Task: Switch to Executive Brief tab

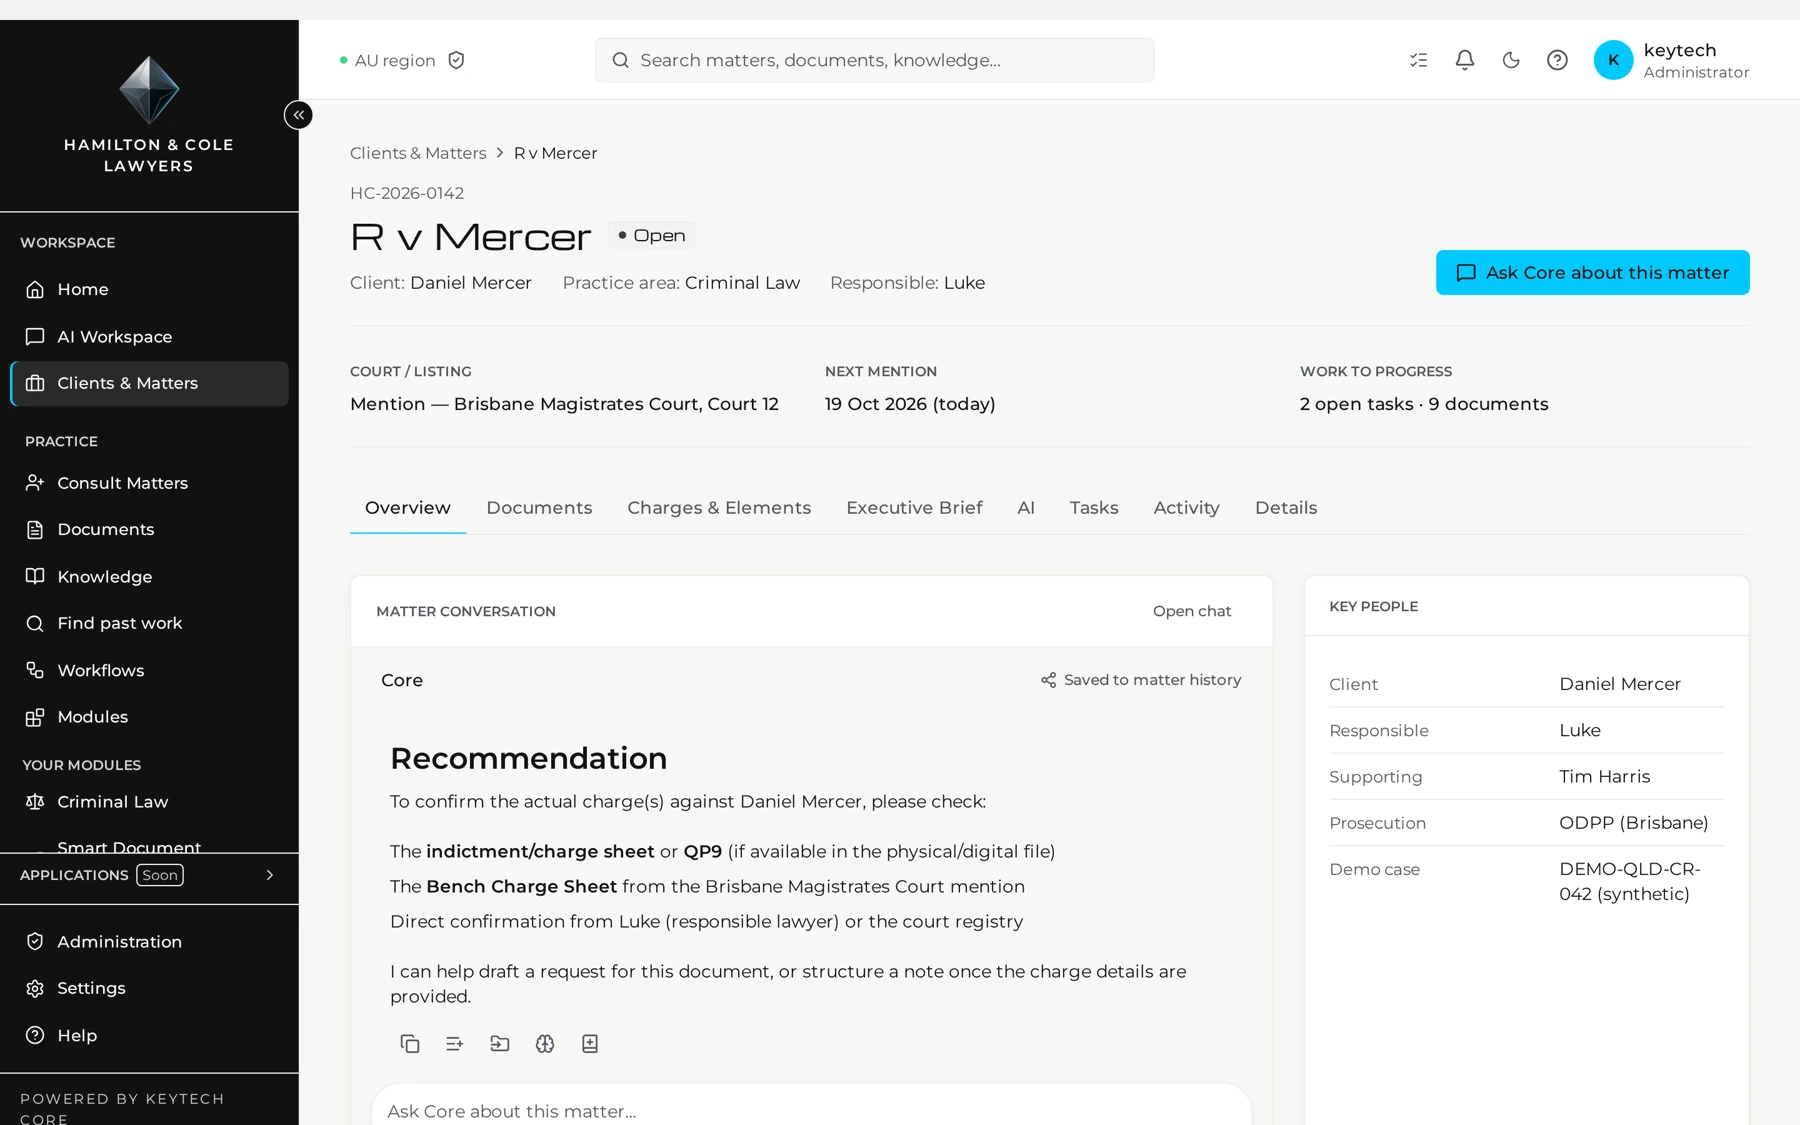Action: coord(914,508)
